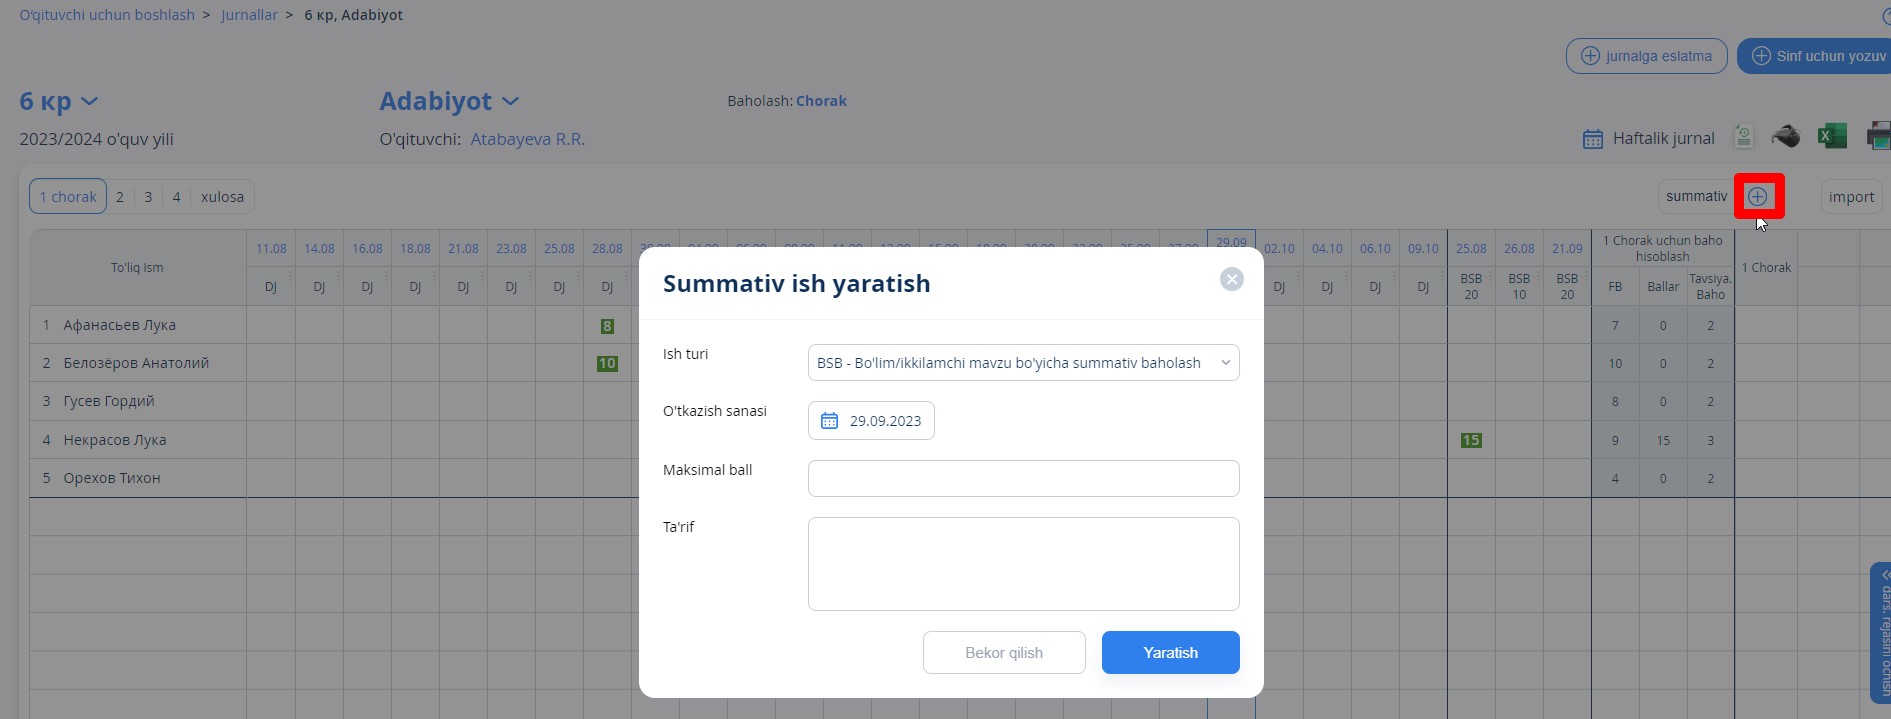Click the Yaratish button

(x=1170, y=652)
